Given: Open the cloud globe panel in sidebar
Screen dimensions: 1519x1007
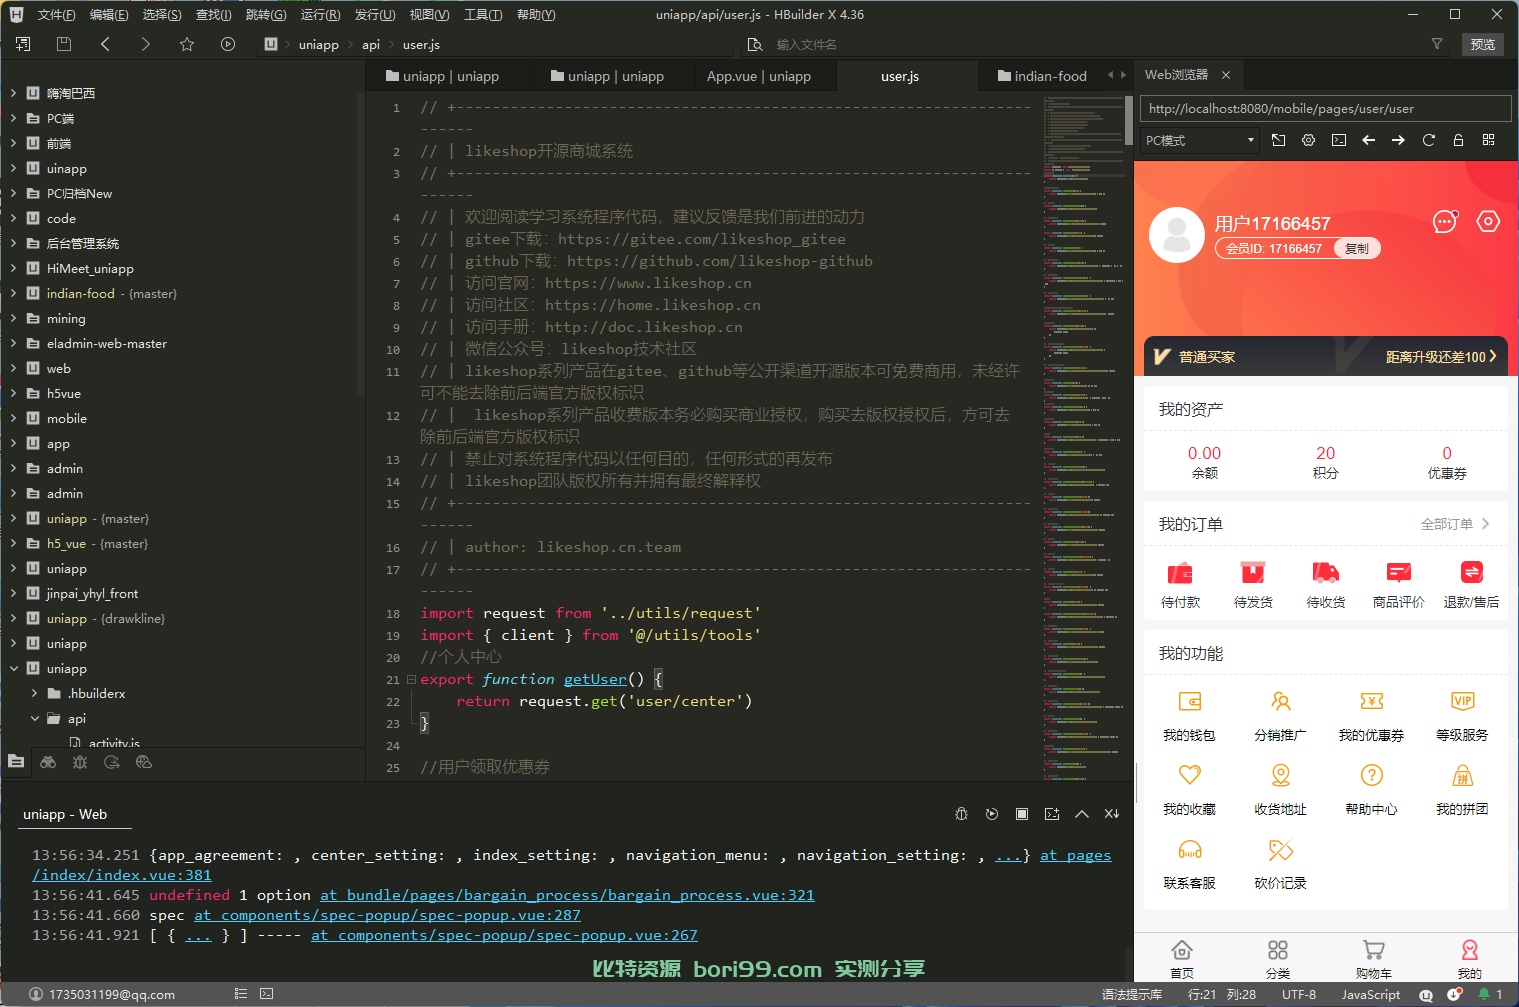Looking at the screenshot, I should click(144, 762).
